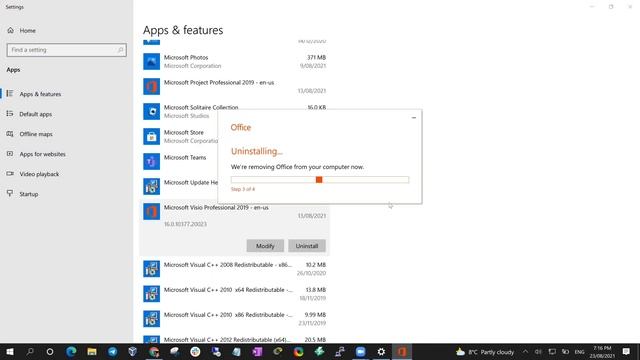Screen dimensions: 640x360
Task: Open VirtualBox cube icon on taskbar
Action: pos(133,351)
